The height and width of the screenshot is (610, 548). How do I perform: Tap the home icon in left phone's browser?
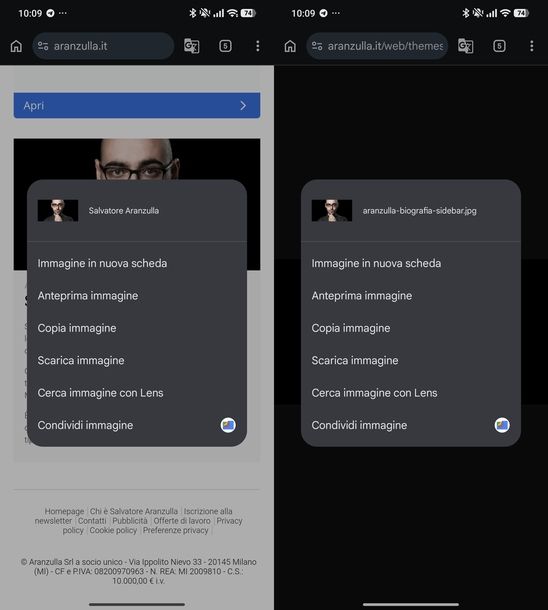coord(16,46)
